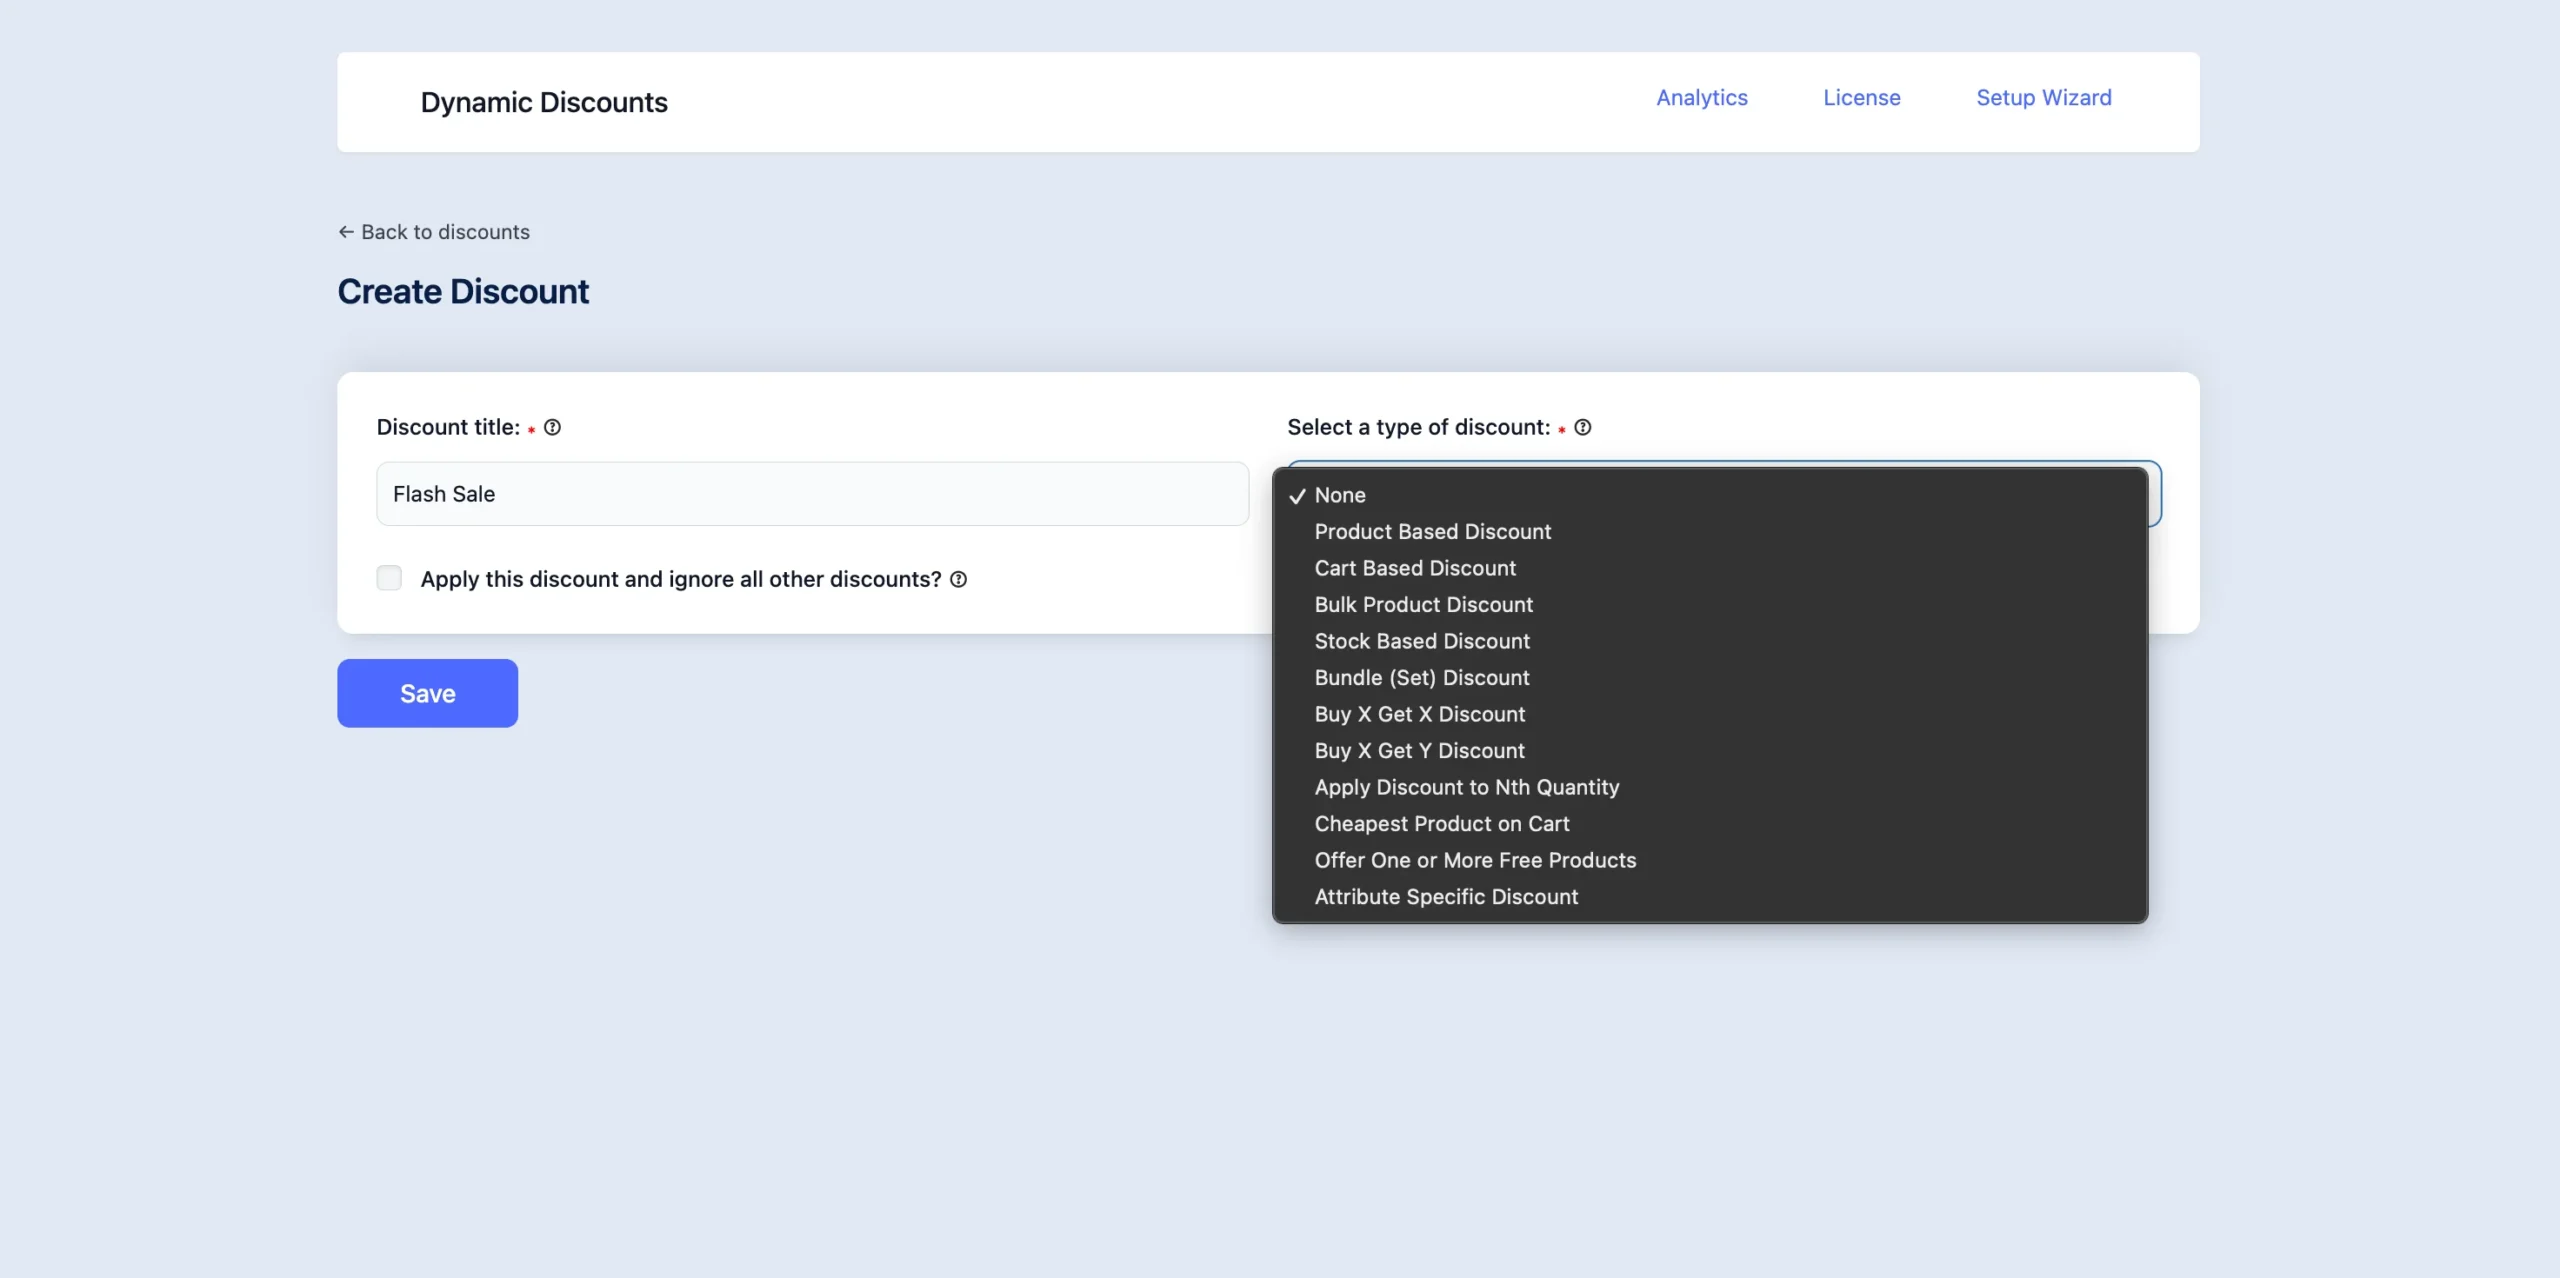
Task: Select None option in dropdown
Action: (x=1339, y=495)
